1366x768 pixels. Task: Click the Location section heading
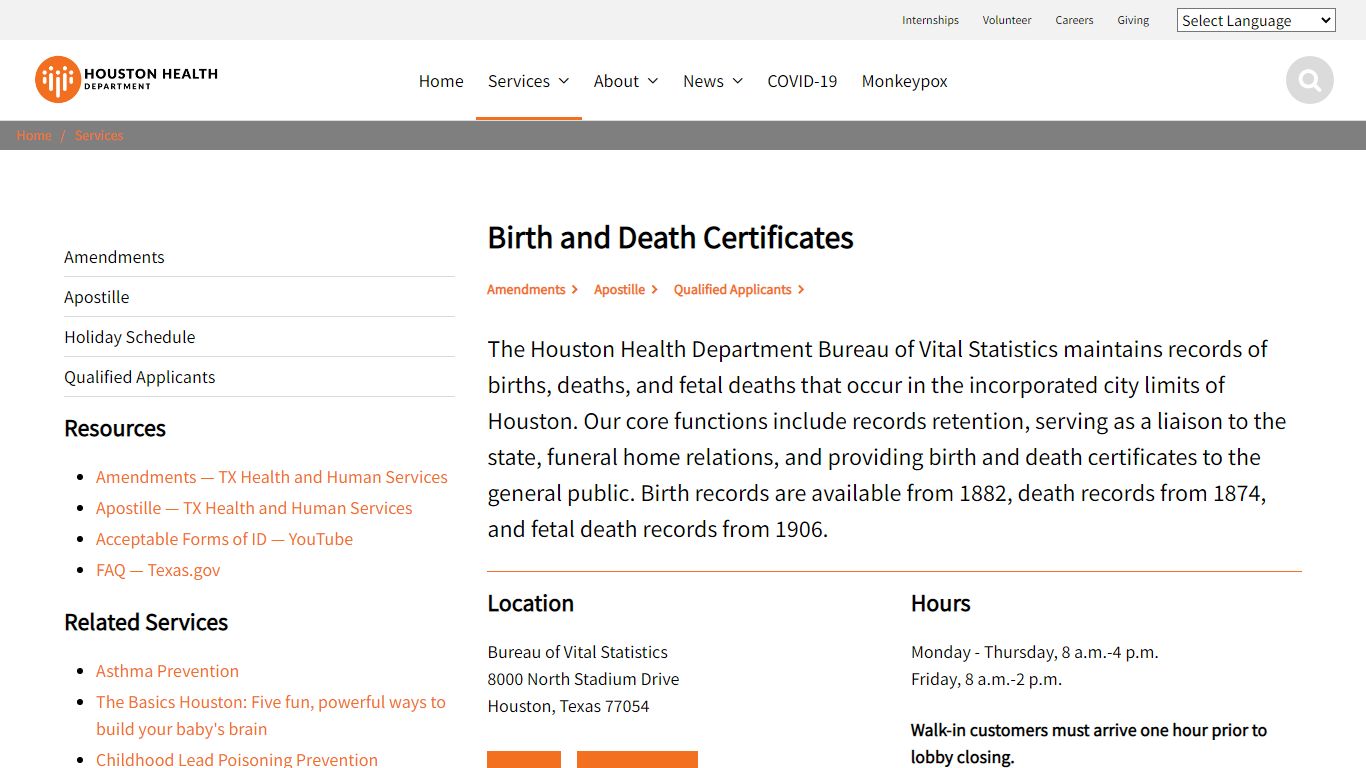point(530,603)
